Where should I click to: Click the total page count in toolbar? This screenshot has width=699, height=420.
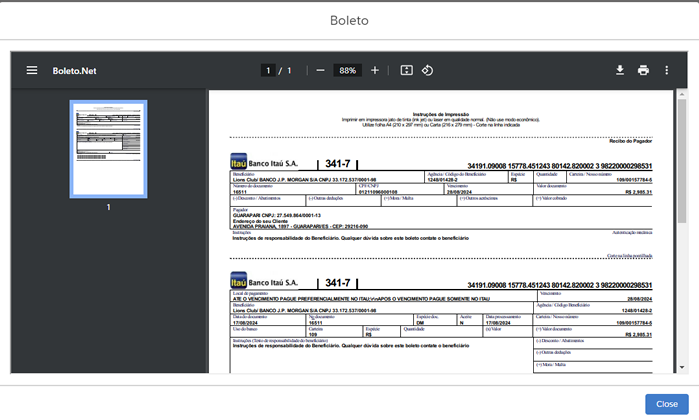pos(290,71)
